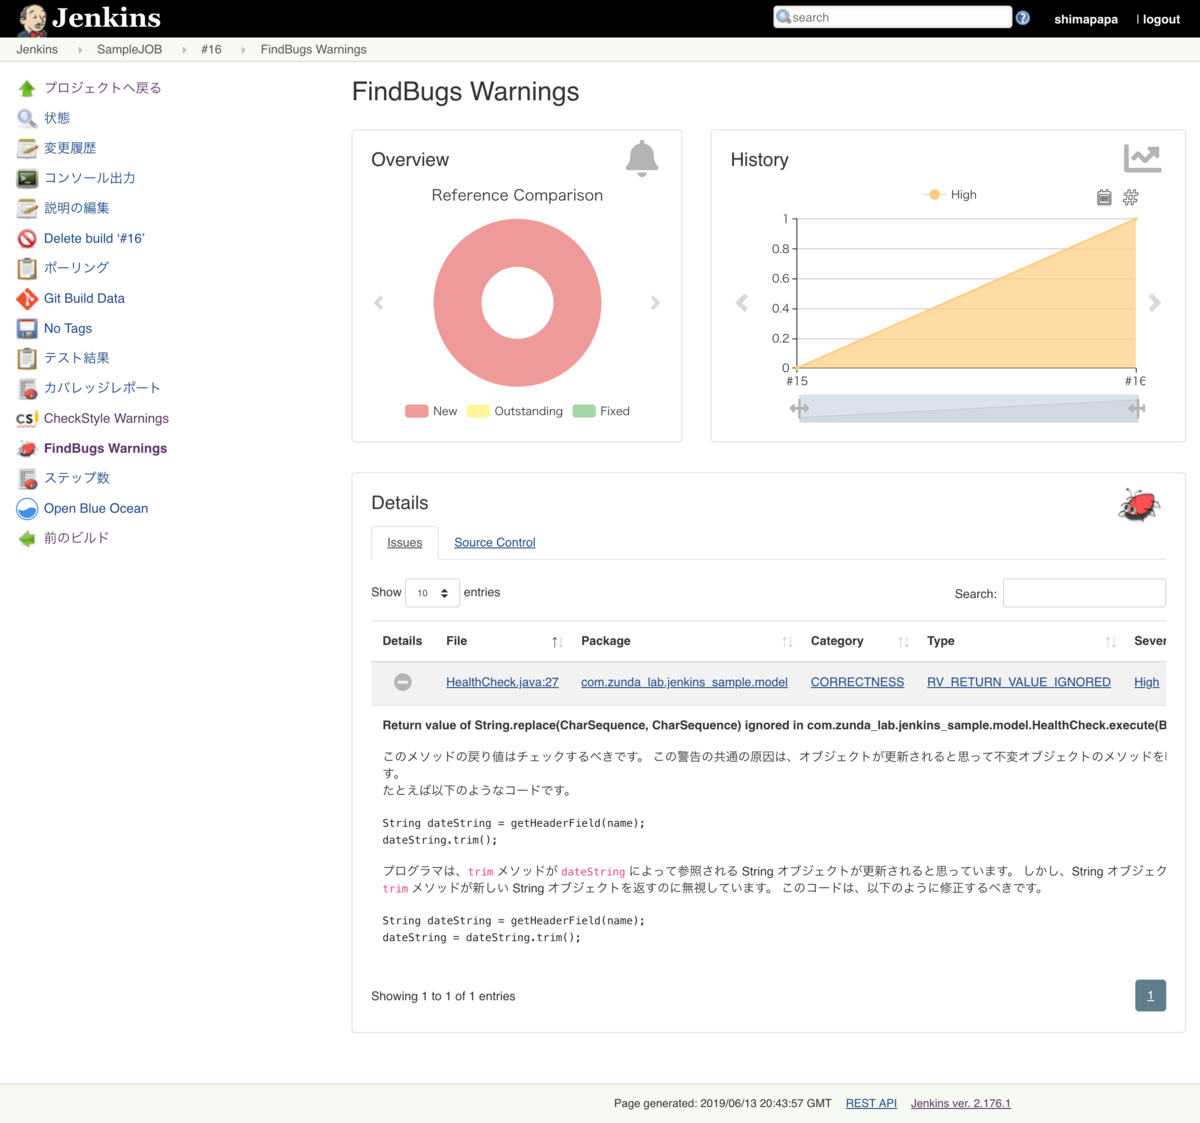Open HealthCheck.java:27 link

(502, 682)
